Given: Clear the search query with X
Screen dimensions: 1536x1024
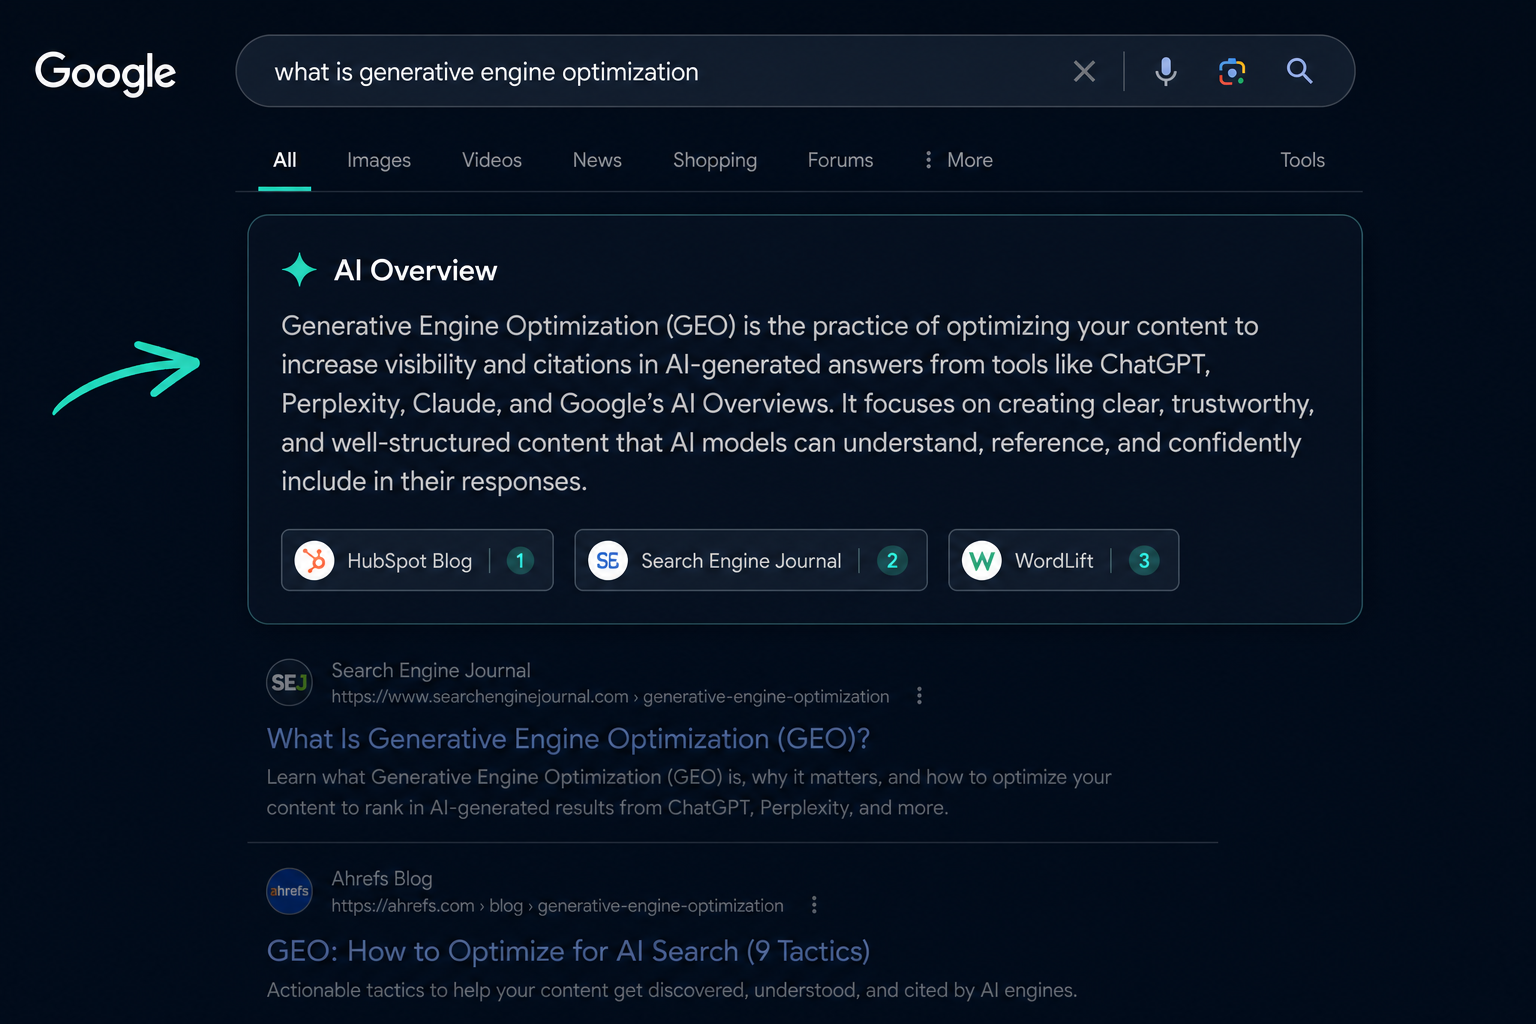Looking at the screenshot, I should [x=1084, y=71].
